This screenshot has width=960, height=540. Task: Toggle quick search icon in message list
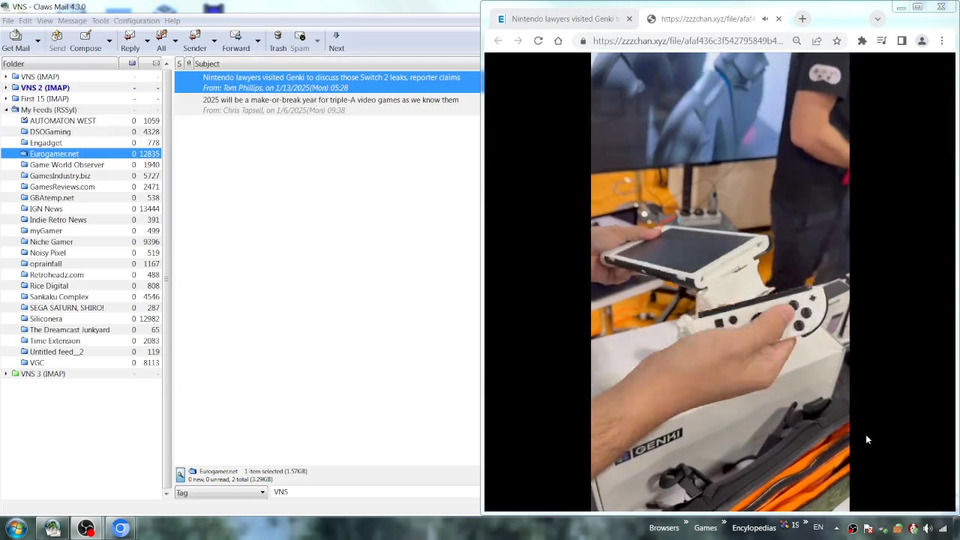pos(180,475)
